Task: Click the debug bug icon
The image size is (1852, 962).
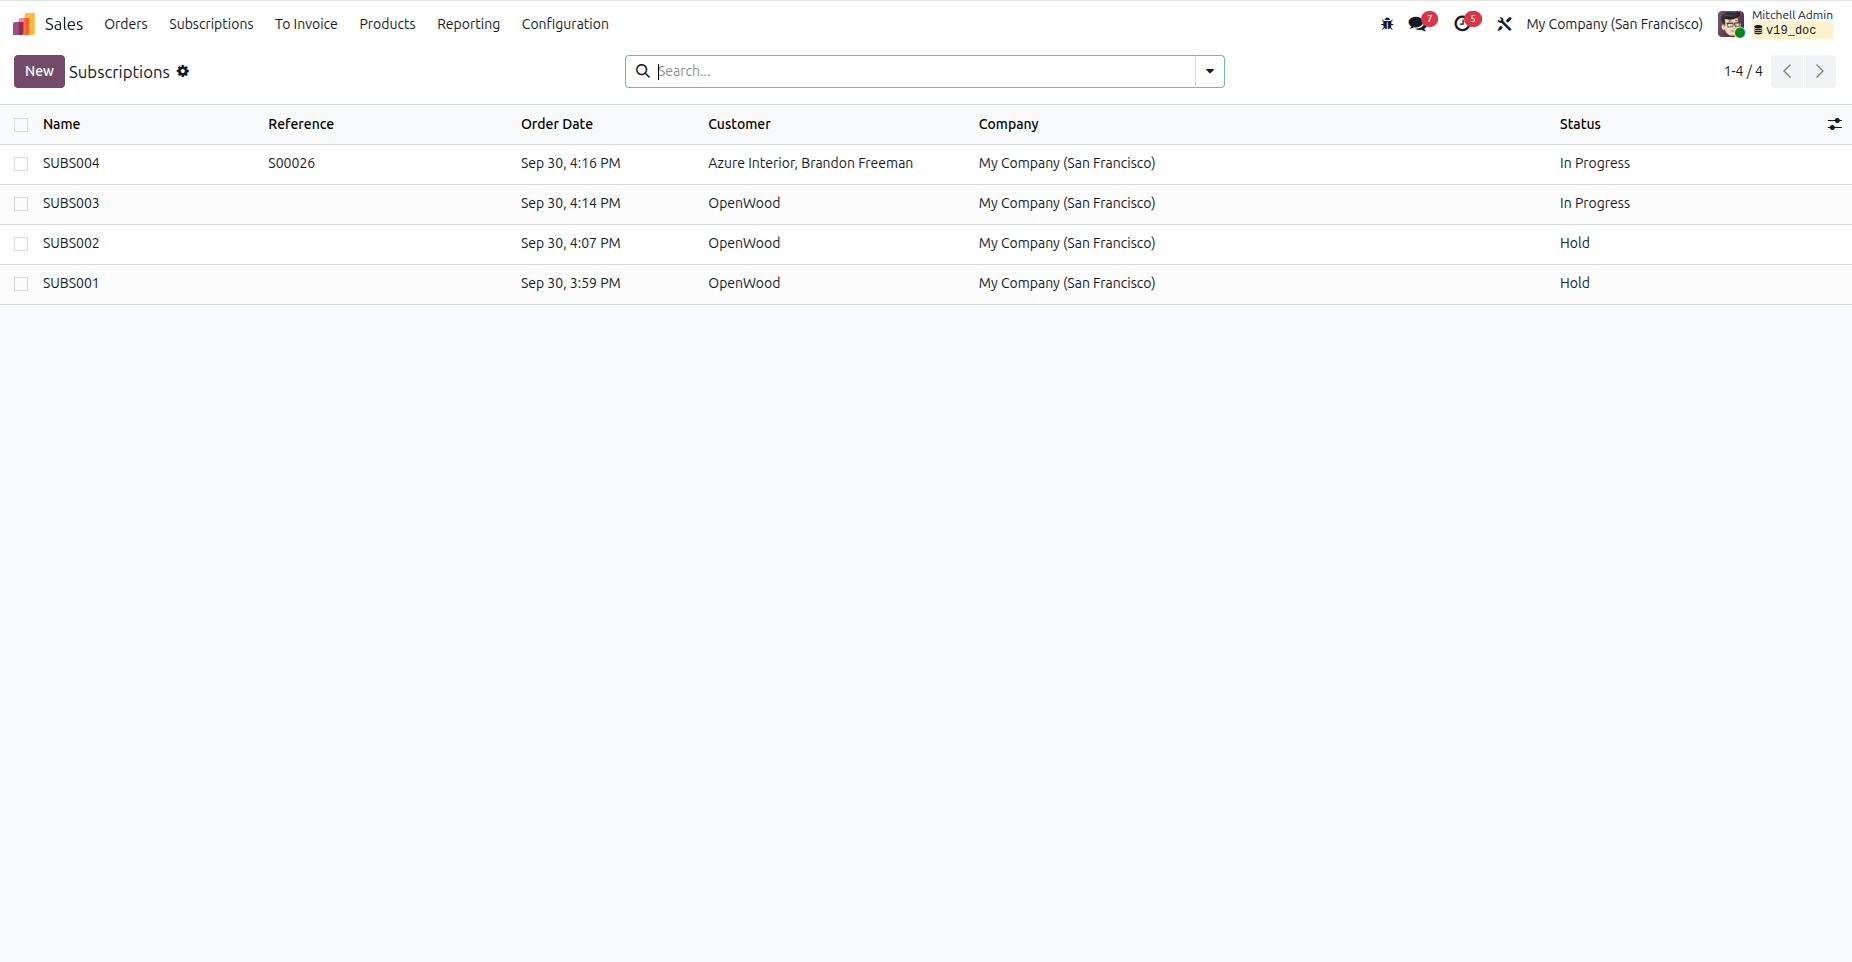Action: pyautogui.click(x=1387, y=24)
